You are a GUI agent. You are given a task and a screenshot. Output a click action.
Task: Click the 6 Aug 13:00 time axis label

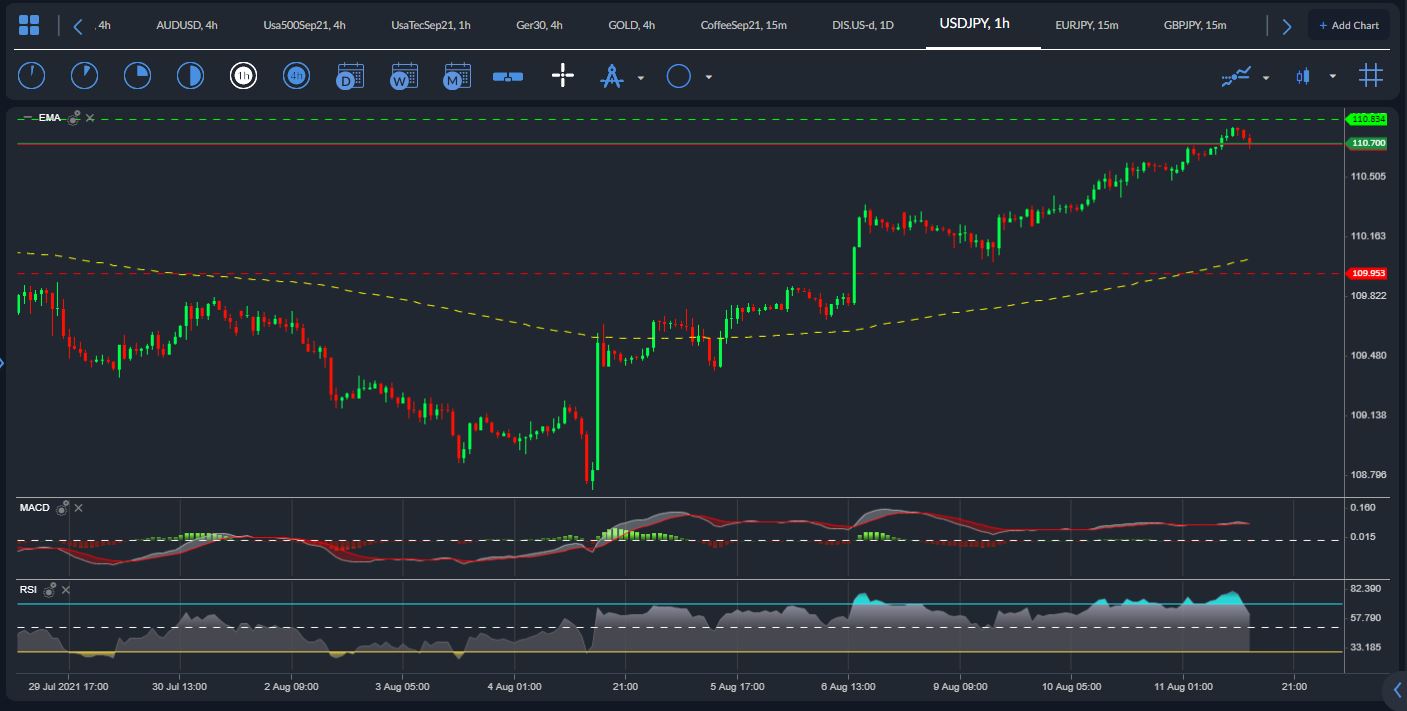[848, 687]
